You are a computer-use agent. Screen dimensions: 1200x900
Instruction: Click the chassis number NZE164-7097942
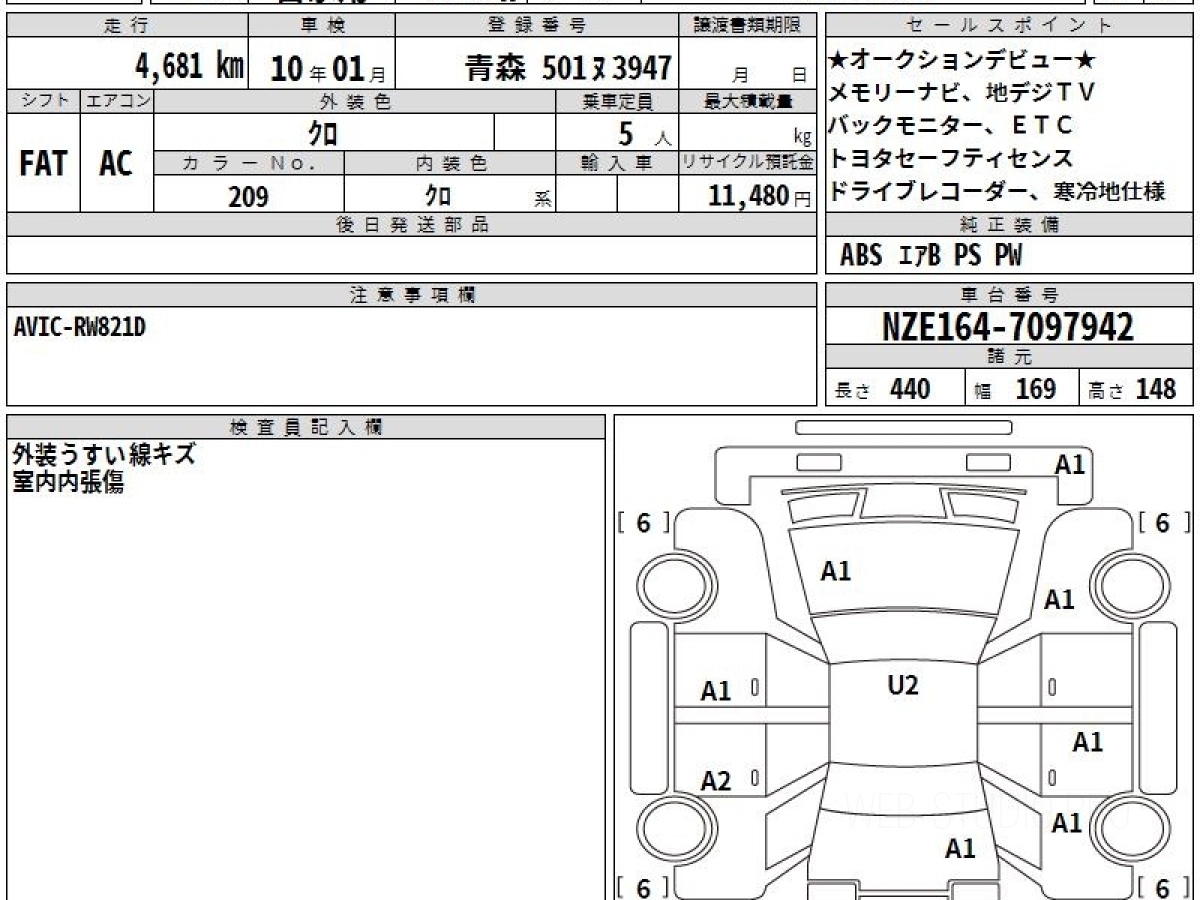tap(1008, 326)
